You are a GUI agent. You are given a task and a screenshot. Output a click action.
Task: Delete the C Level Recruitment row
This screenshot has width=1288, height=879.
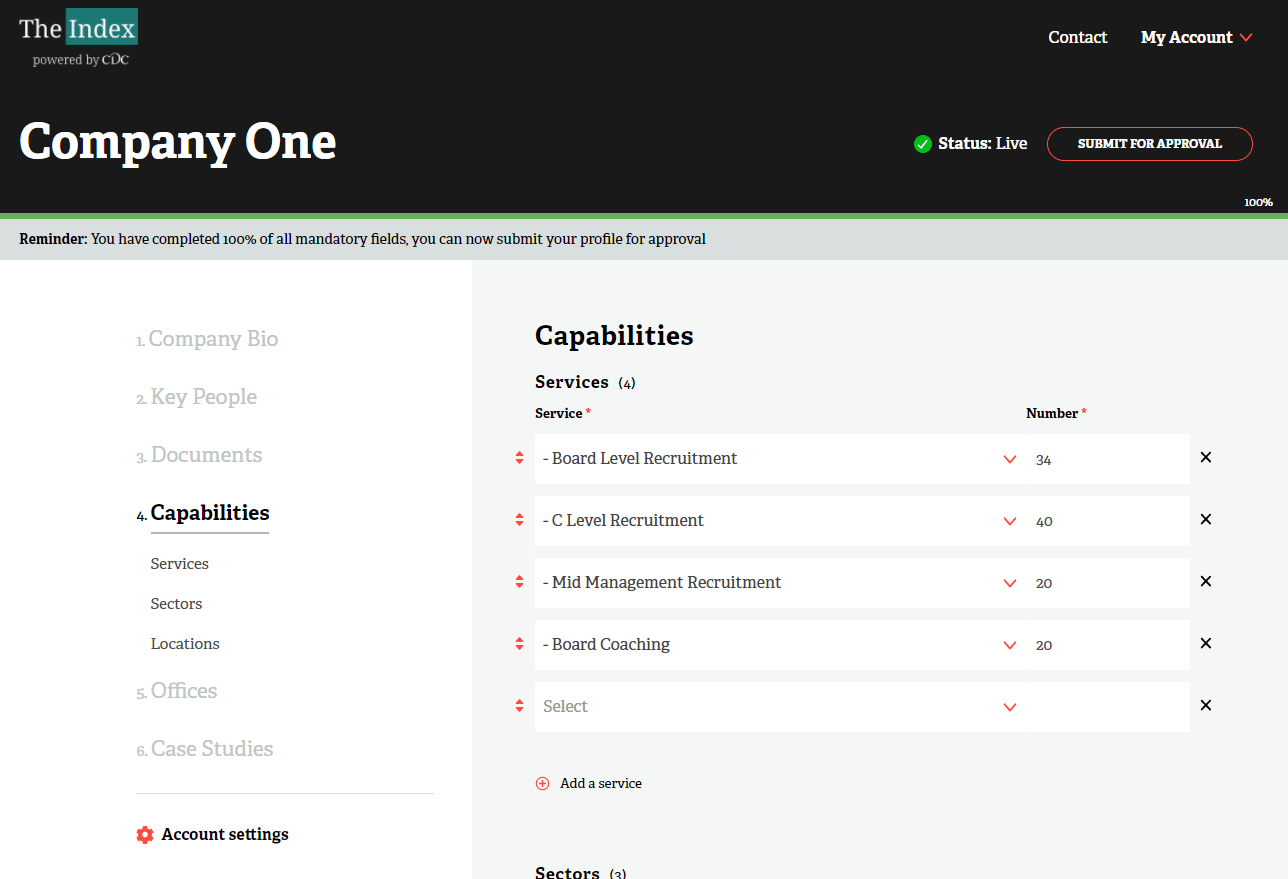pyautogui.click(x=1205, y=520)
